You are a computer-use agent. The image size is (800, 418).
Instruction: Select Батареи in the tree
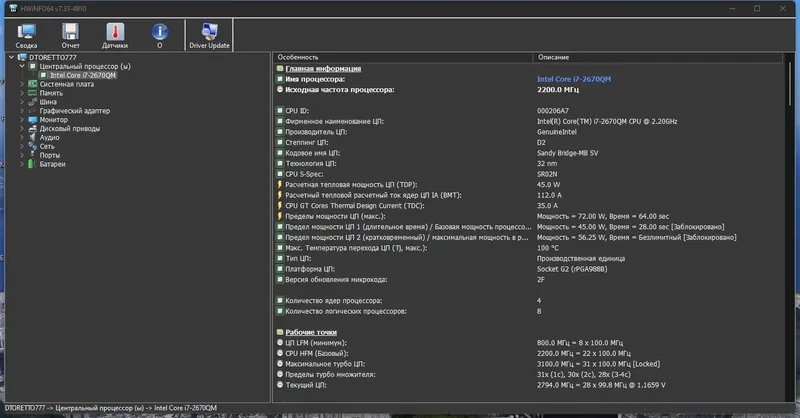tap(53, 164)
